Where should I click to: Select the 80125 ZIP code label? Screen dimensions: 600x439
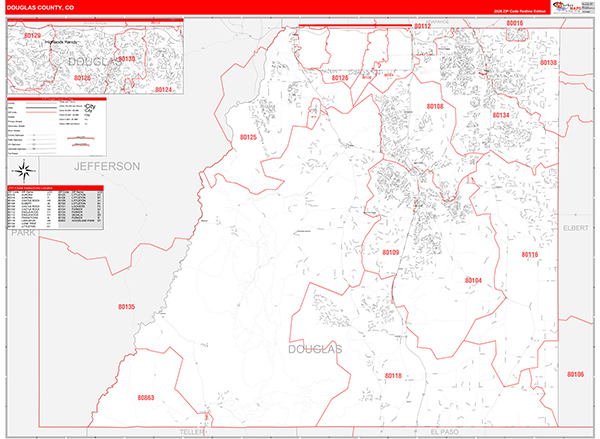[248, 137]
